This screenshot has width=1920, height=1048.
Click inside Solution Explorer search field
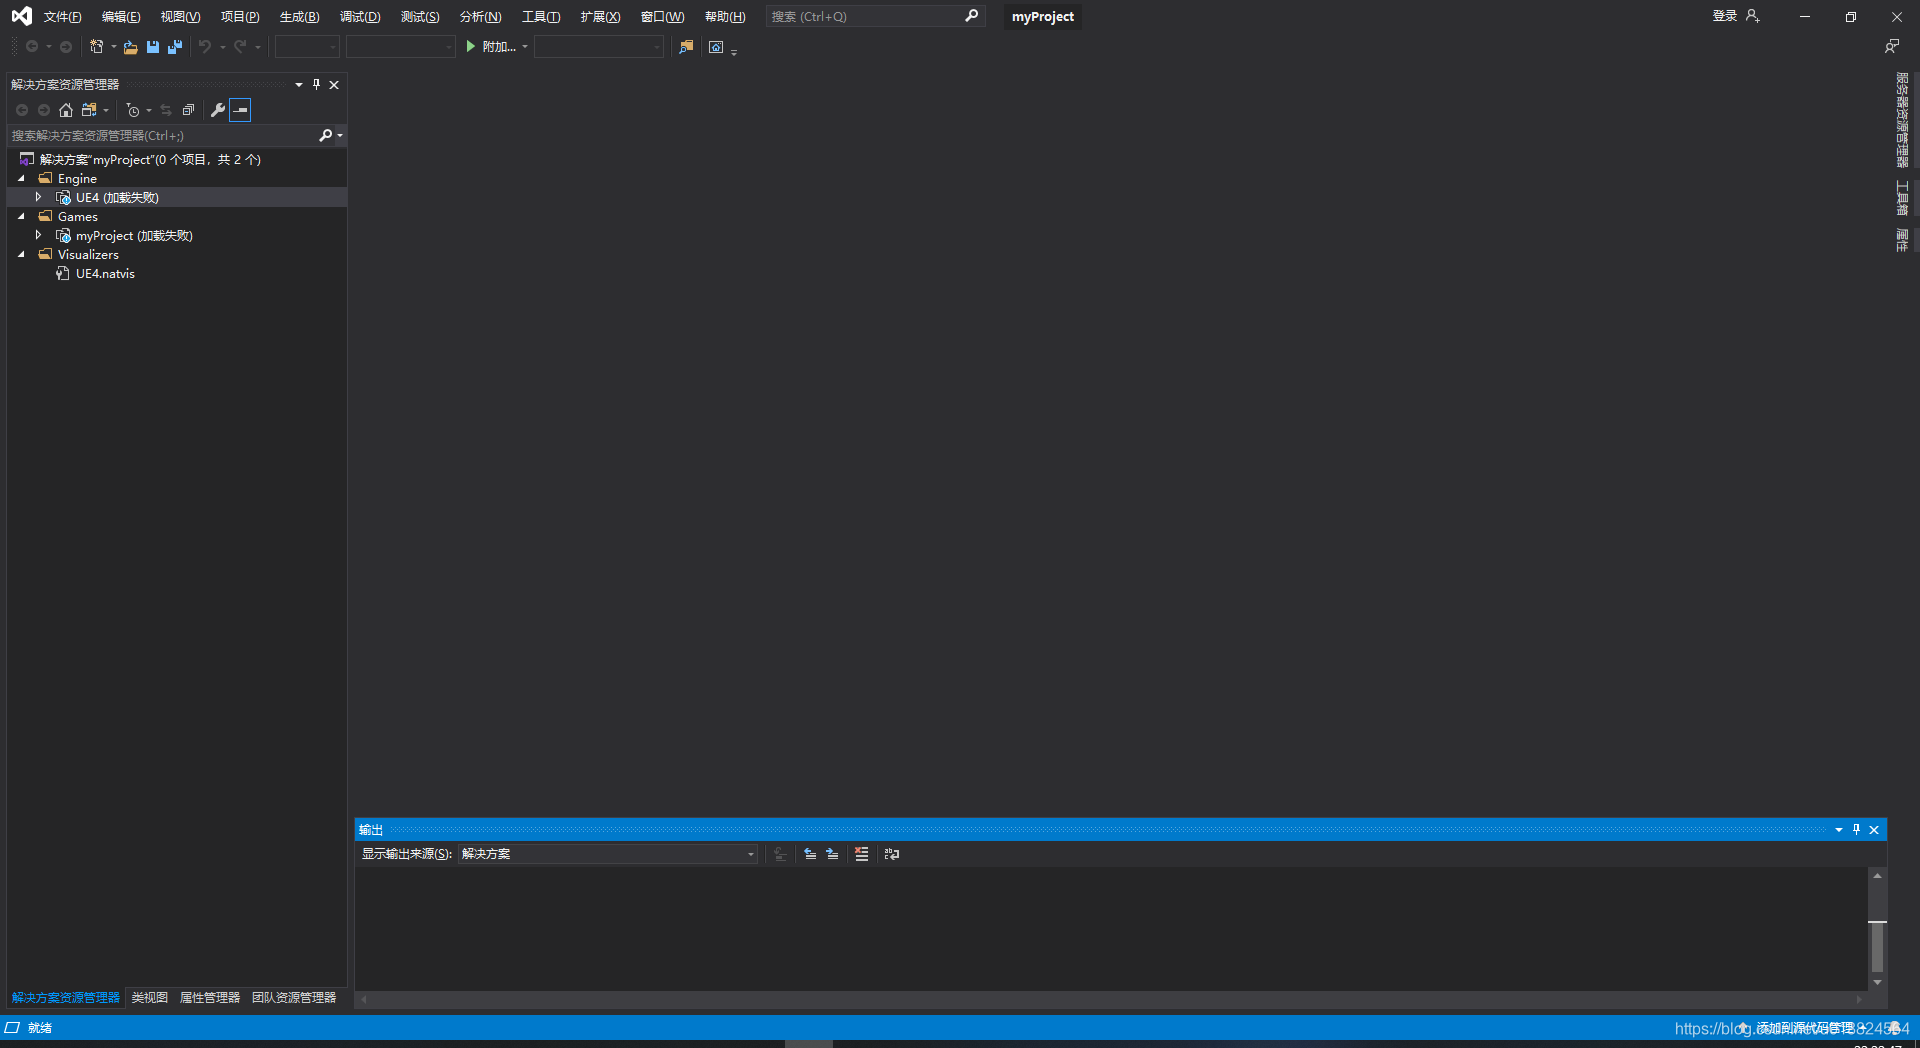160,135
